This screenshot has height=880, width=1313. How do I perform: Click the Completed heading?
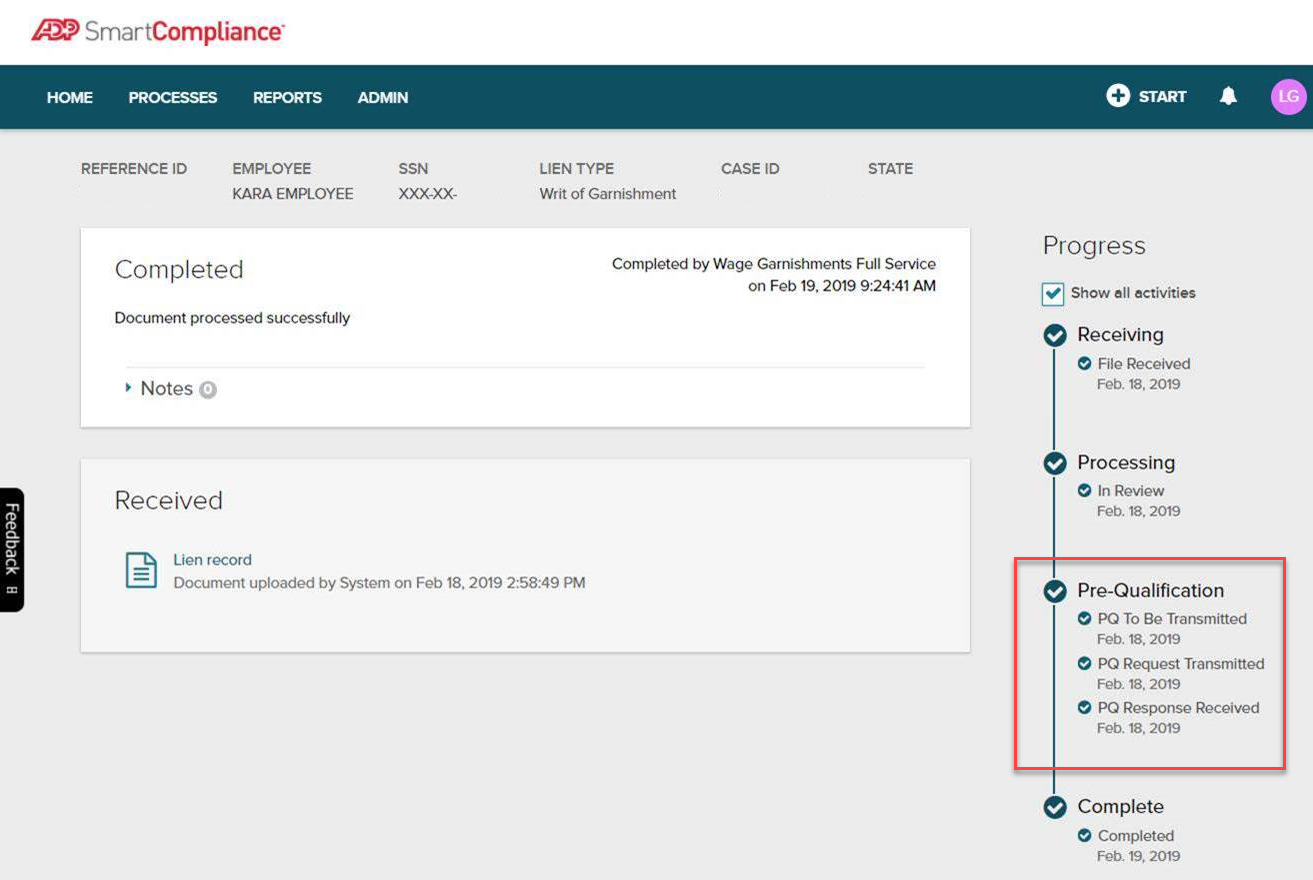pyautogui.click(x=179, y=270)
